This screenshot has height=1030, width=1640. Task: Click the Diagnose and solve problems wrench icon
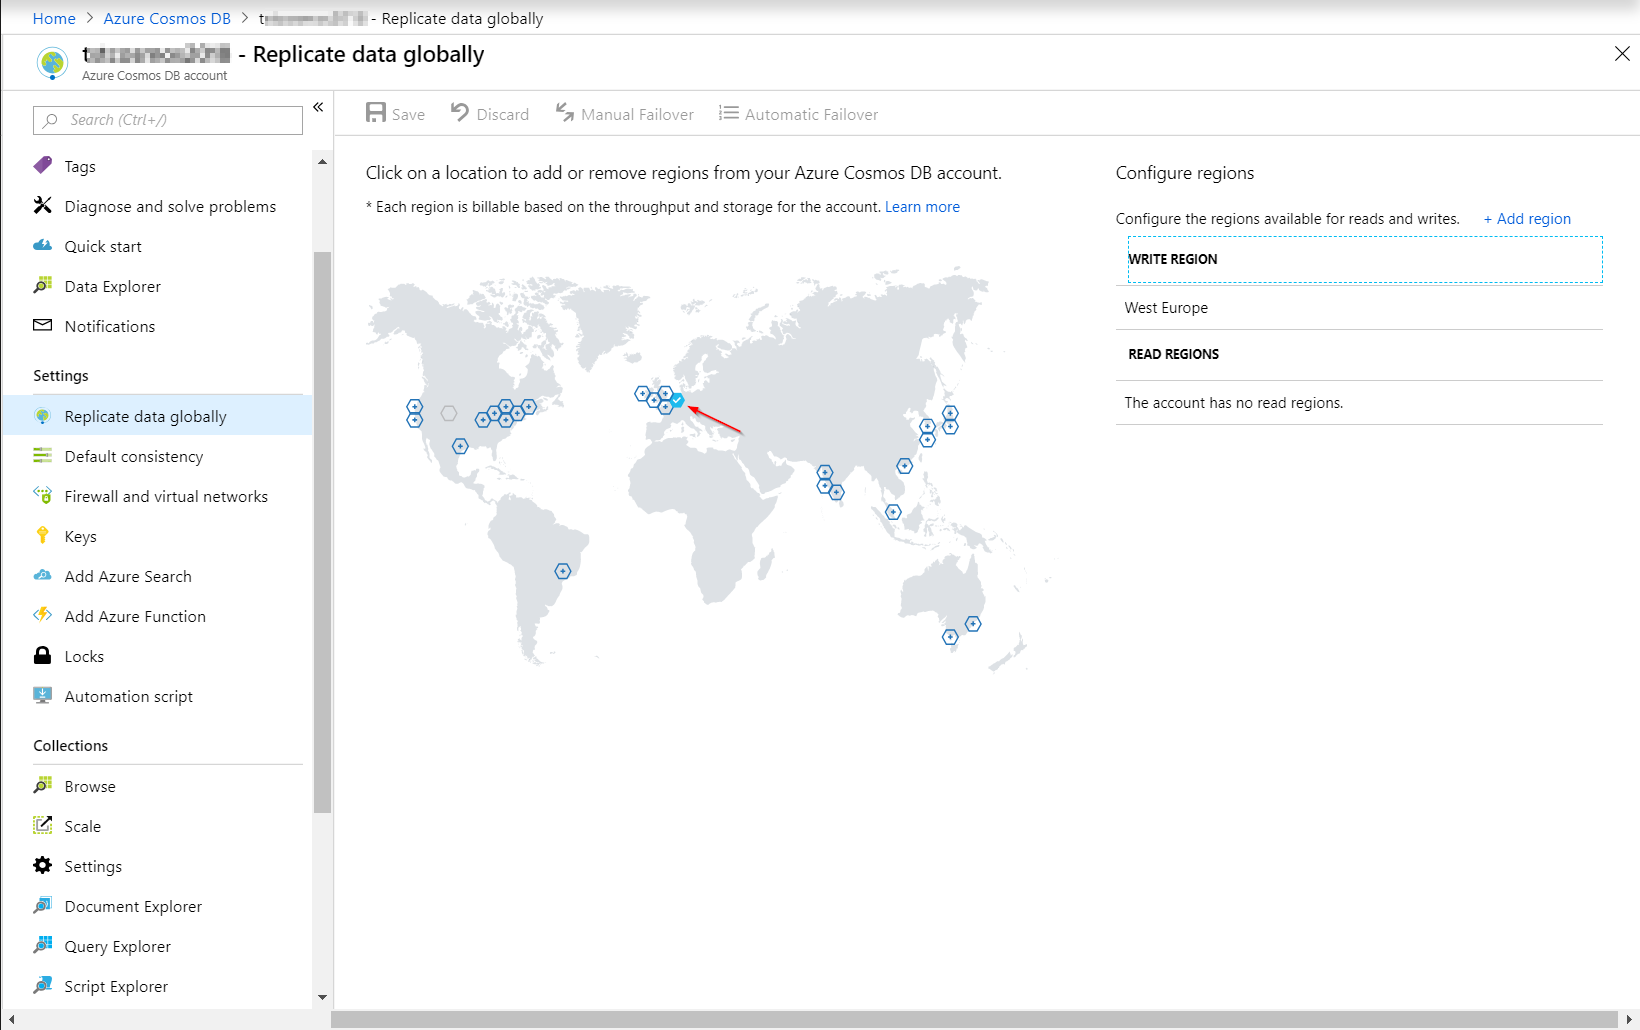click(x=42, y=205)
